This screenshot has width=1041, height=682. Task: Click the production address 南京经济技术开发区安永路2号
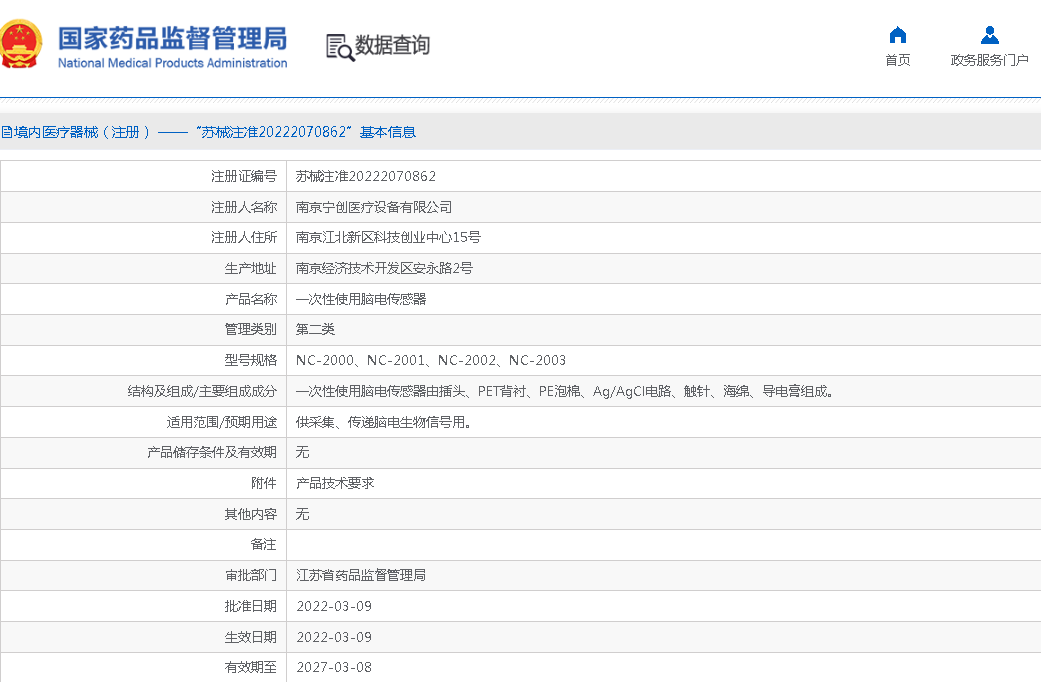[x=384, y=268]
